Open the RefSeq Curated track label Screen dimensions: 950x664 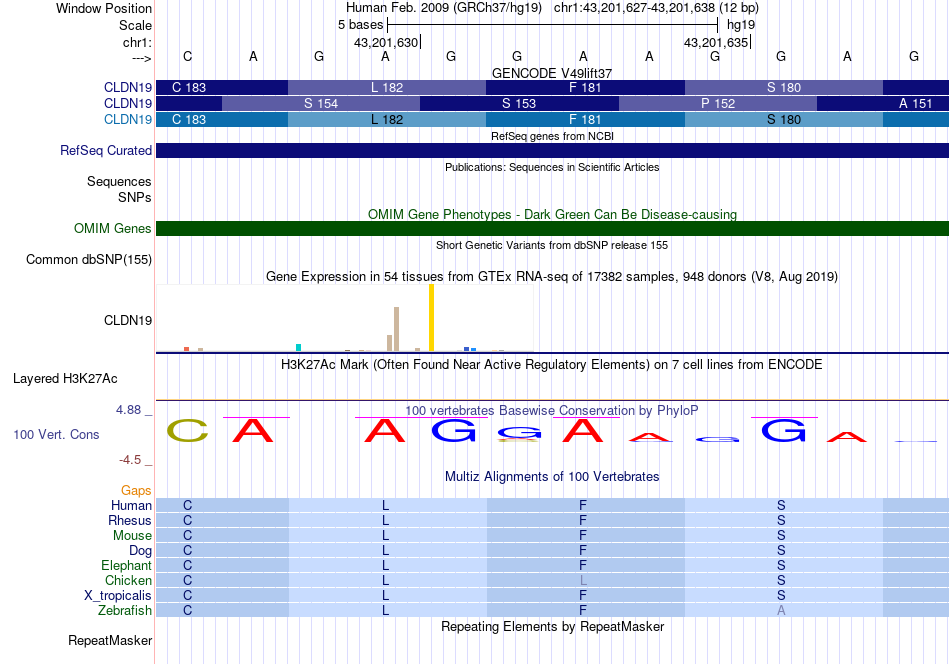tap(105, 150)
